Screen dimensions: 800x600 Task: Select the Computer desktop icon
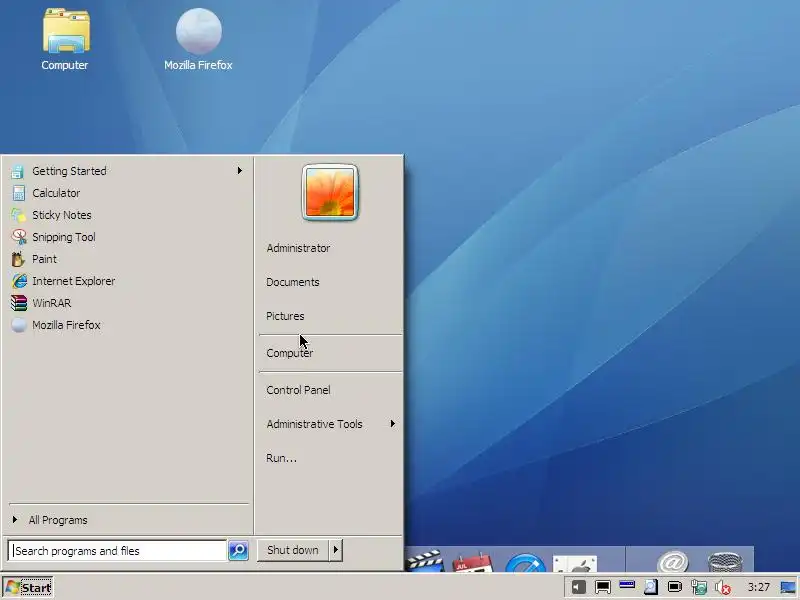(x=65, y=39)
